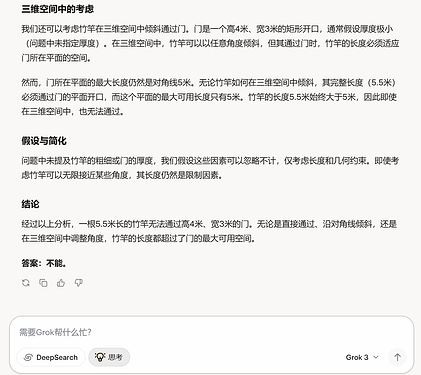Give the response a thumbs up

coord(61,283)
